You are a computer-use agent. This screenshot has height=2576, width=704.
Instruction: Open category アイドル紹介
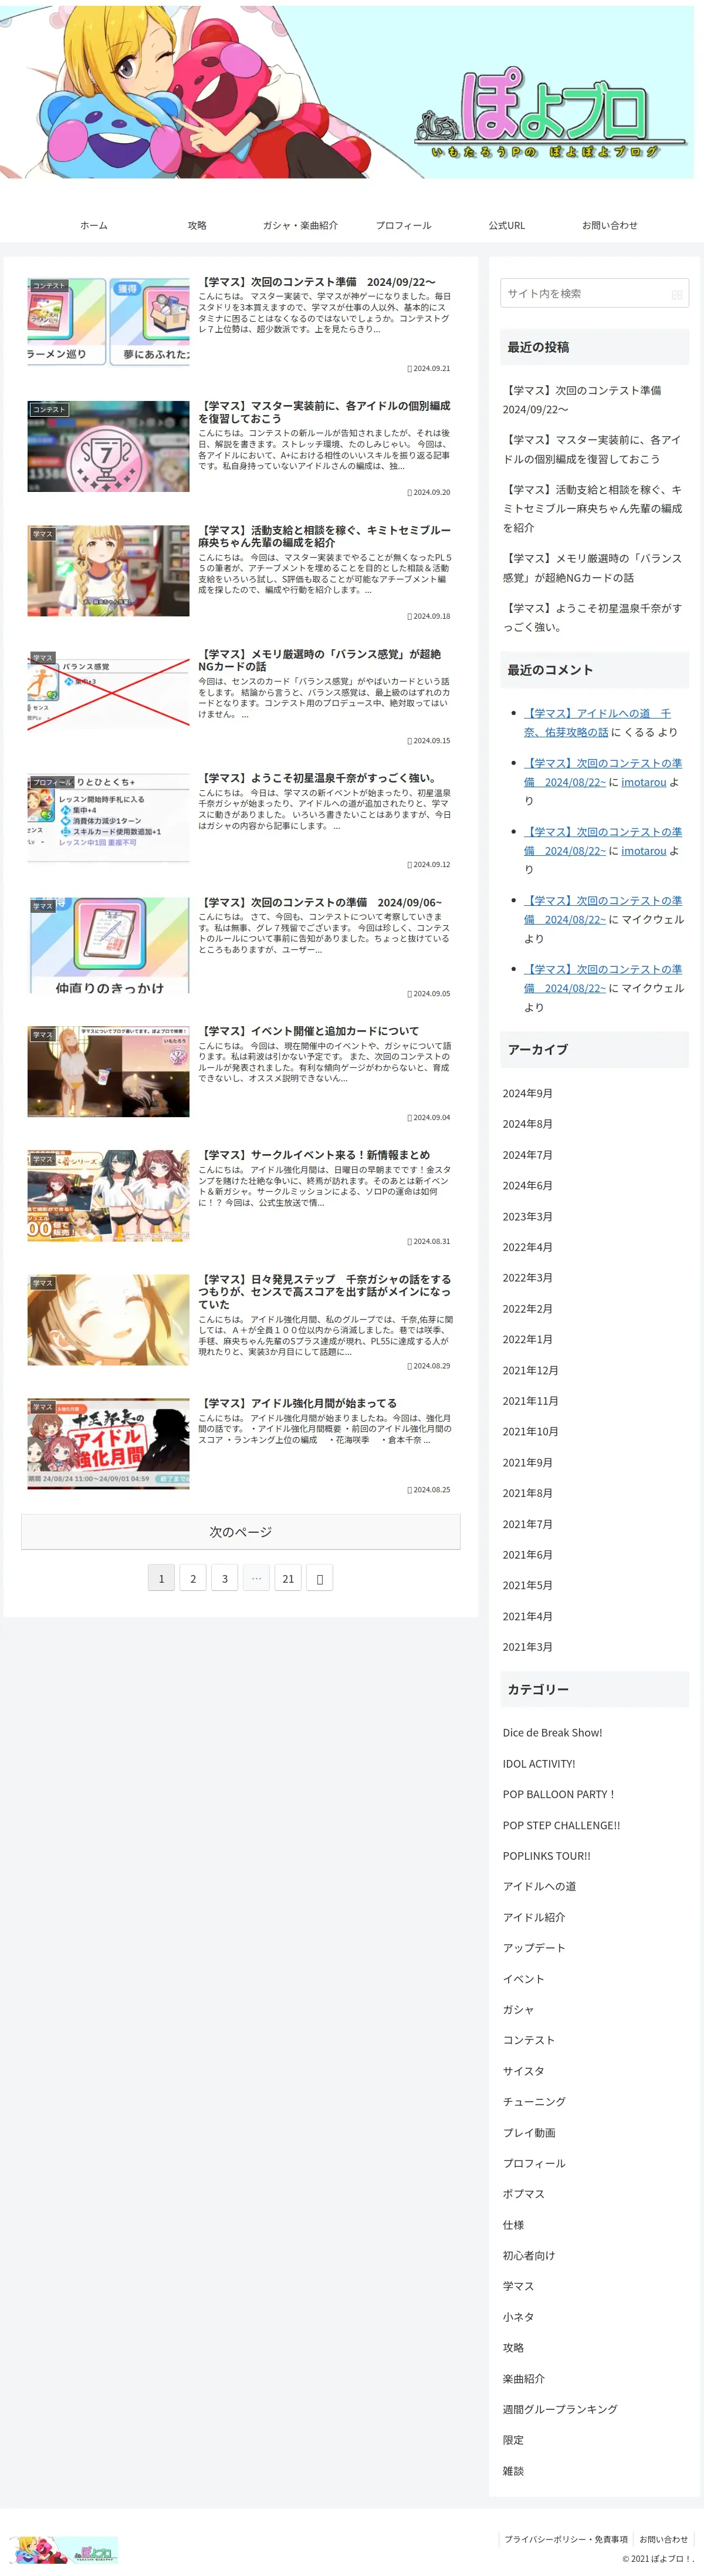point(533,1917)
